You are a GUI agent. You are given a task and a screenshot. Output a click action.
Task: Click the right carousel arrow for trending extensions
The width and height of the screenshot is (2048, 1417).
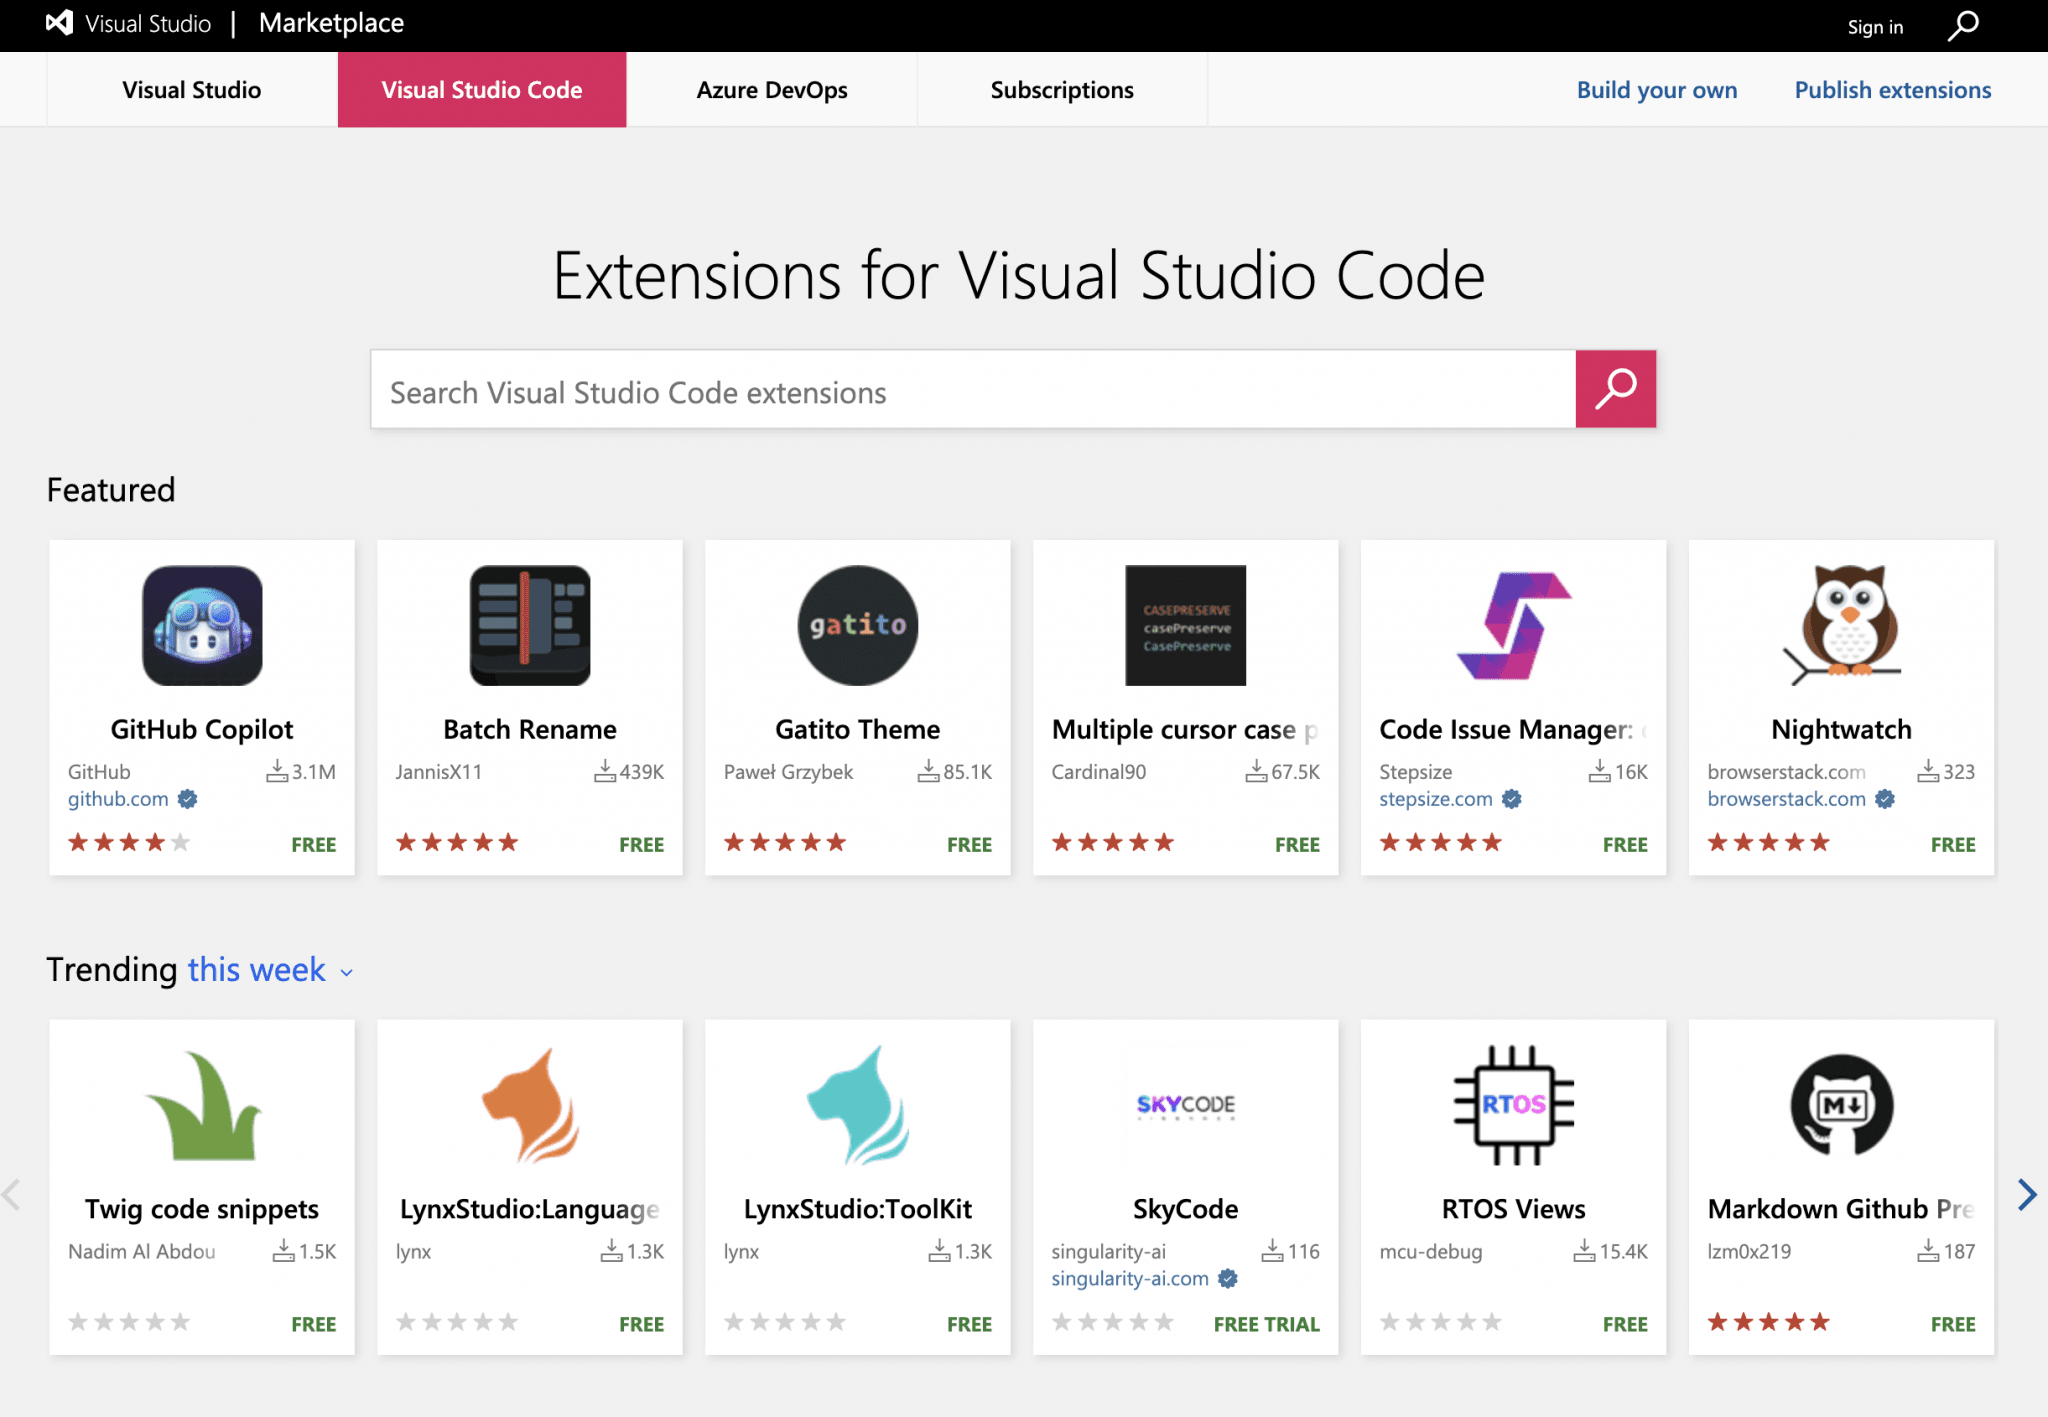click(2028, 1193)
